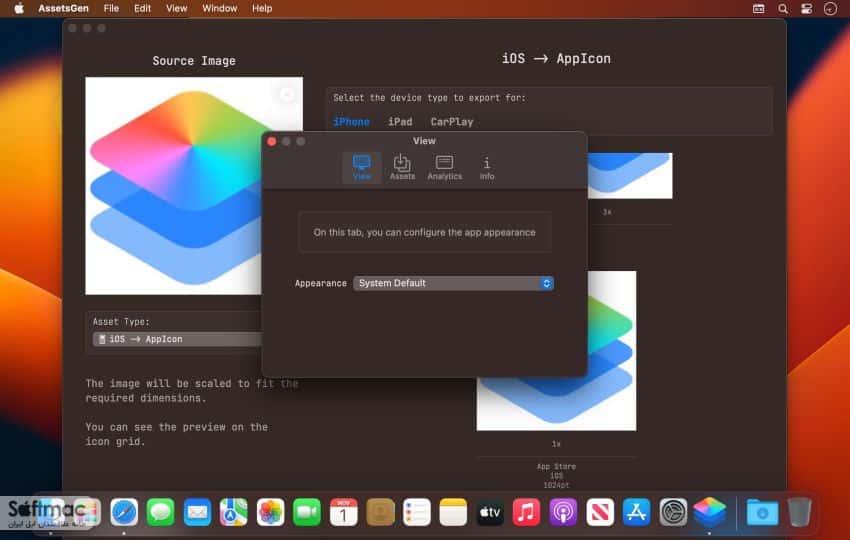Open Photos from the dock
The image size is (850, 540).
coord(271,512)
